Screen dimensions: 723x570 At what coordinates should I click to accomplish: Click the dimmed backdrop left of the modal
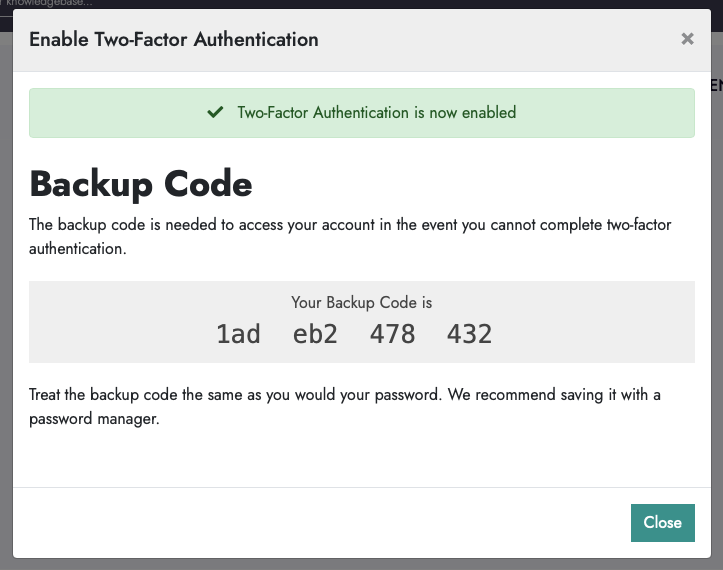5,300
